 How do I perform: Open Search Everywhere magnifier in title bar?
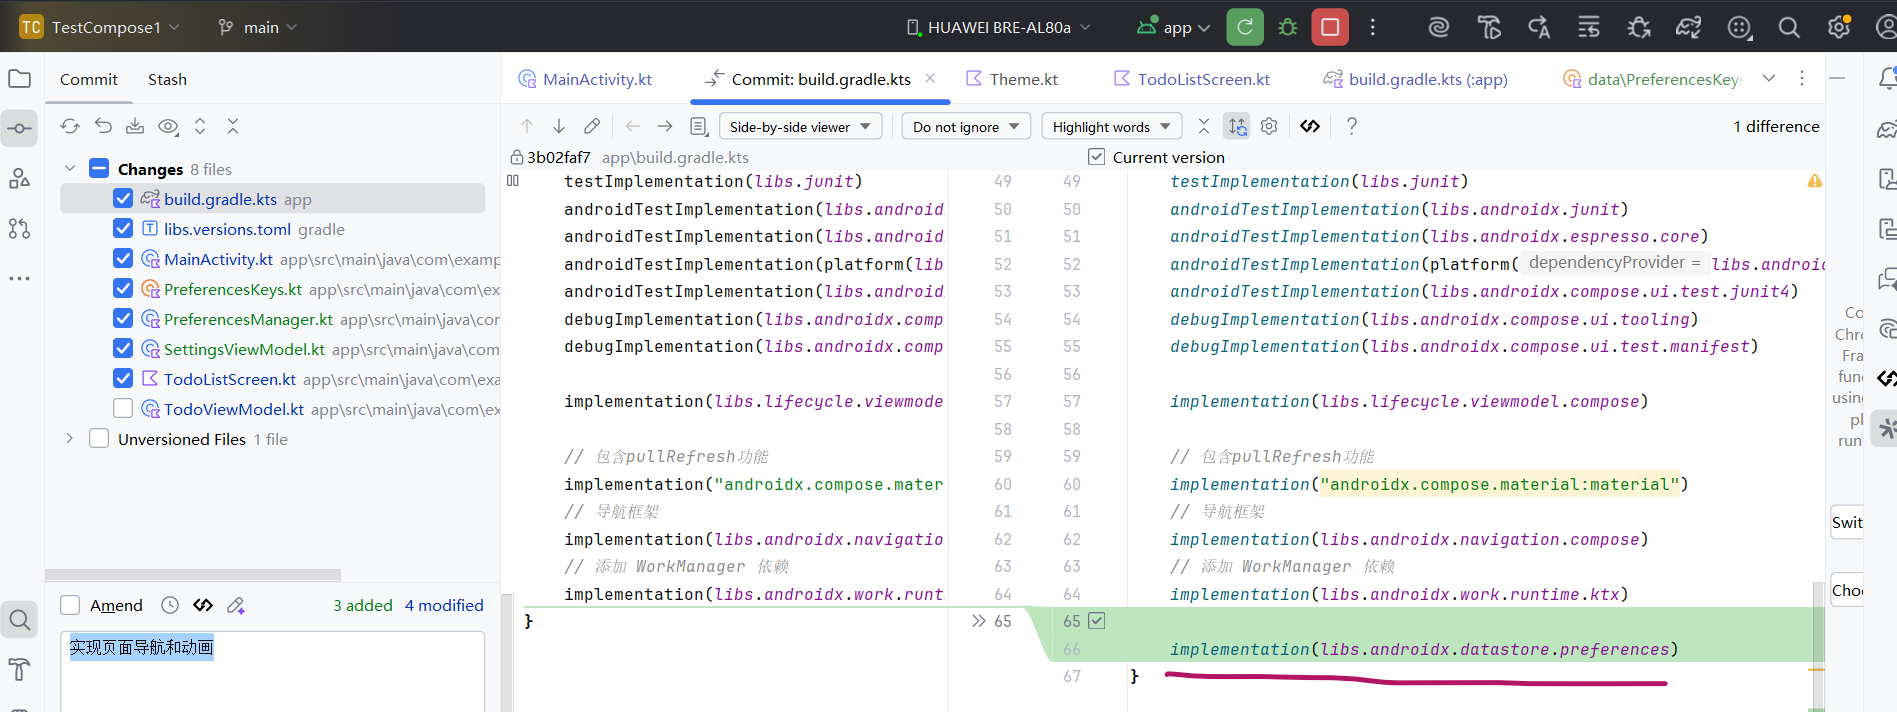[1789, 27]
